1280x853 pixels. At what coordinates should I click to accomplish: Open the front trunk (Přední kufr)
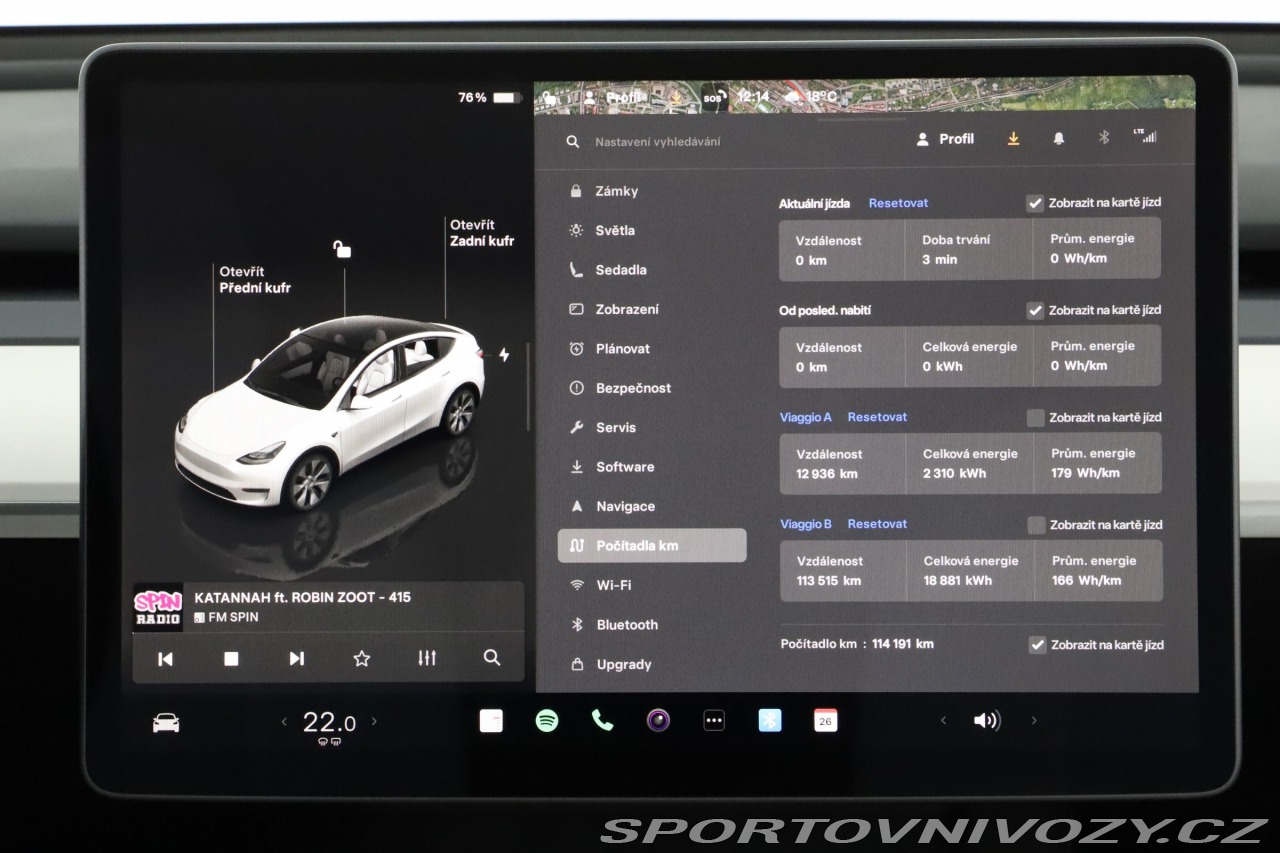tap(255, 280)
